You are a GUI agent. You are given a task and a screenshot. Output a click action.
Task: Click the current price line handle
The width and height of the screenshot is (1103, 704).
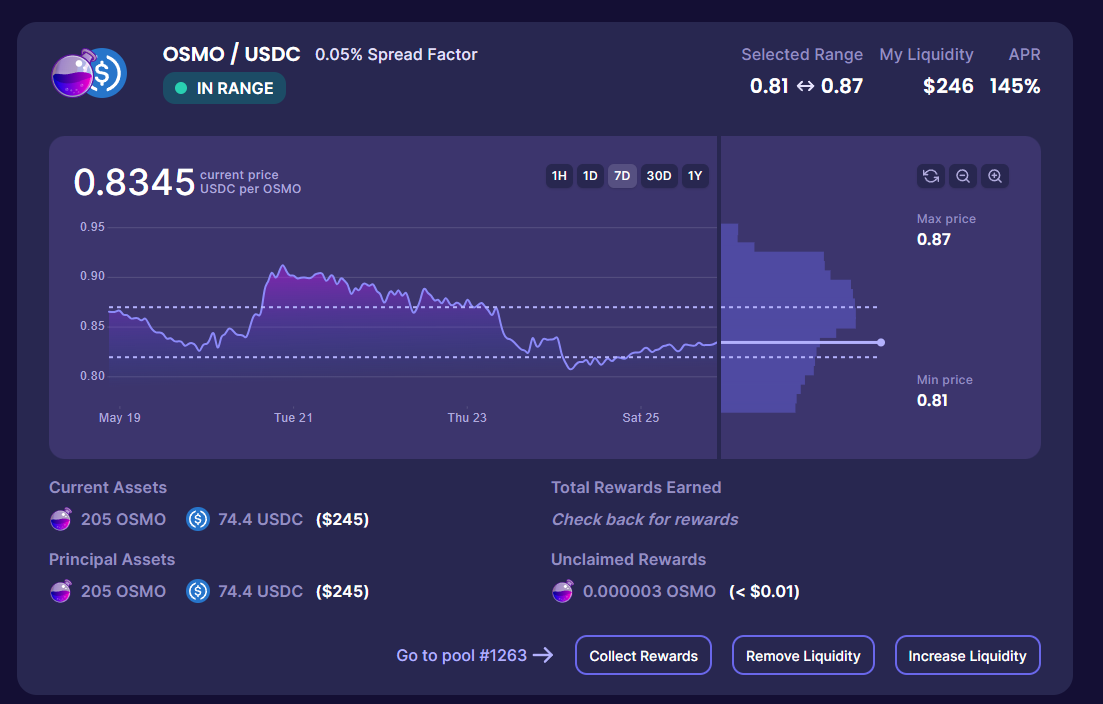click(880, 343)
